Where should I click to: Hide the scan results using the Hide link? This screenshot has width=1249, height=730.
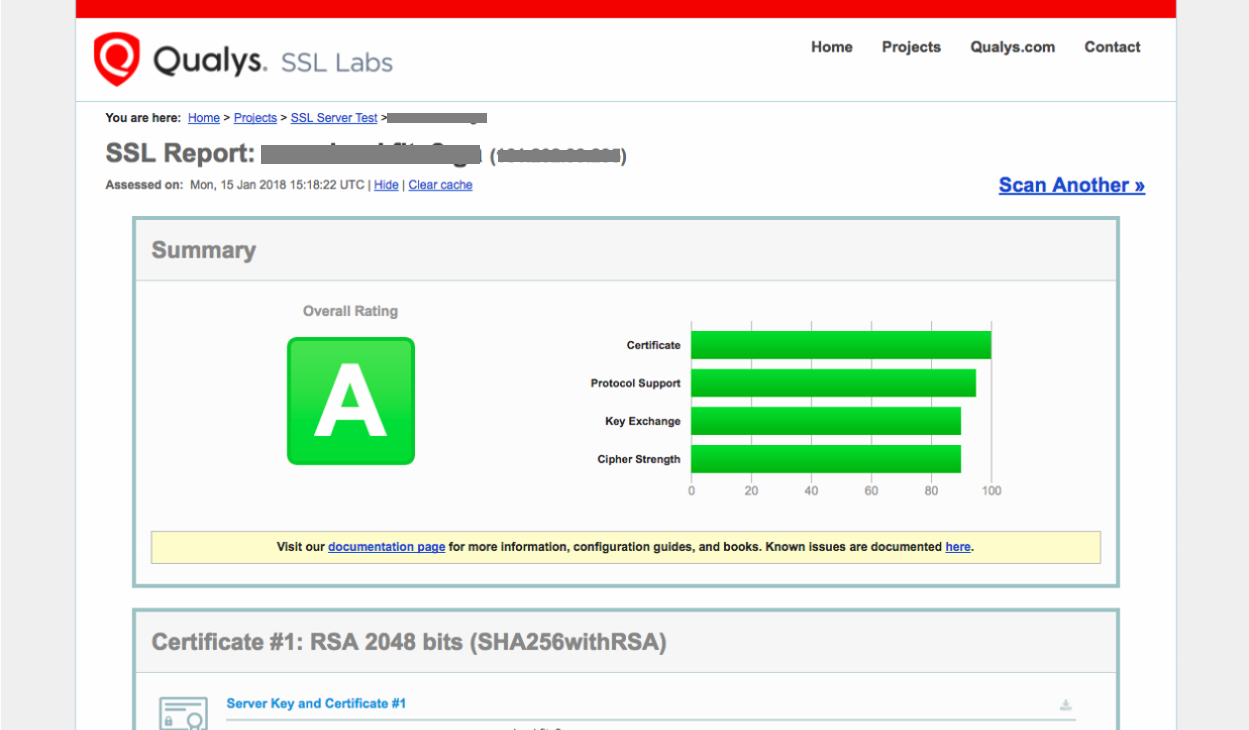click(x=386, y=185)
